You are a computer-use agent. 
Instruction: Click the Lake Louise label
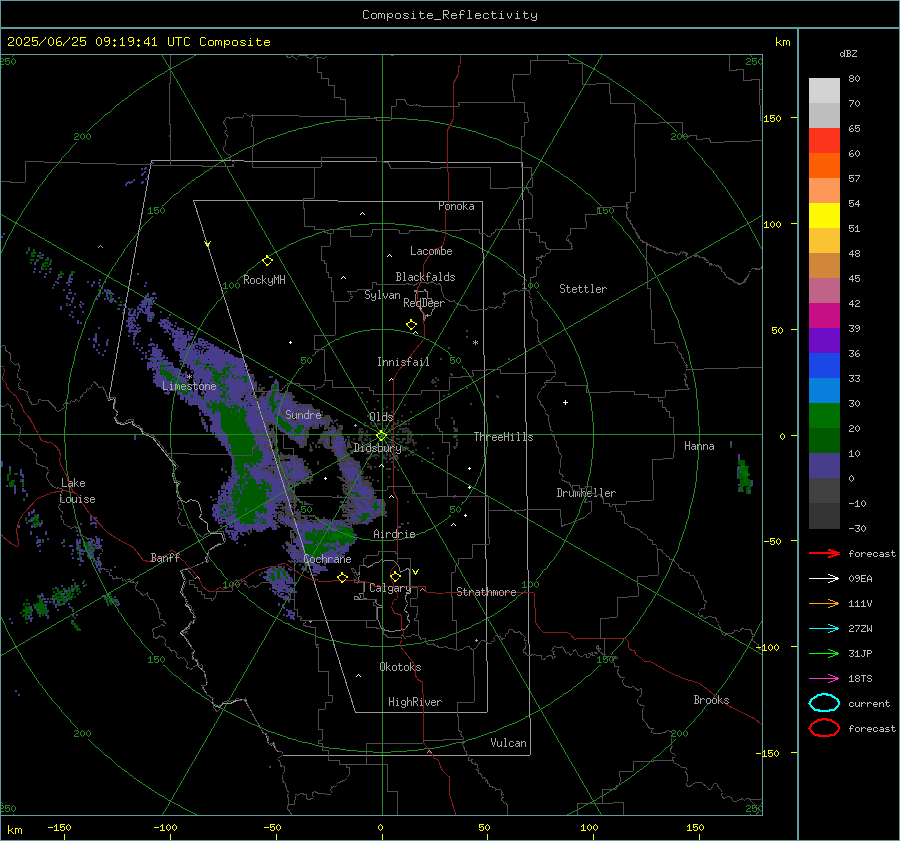coord(77,491)
